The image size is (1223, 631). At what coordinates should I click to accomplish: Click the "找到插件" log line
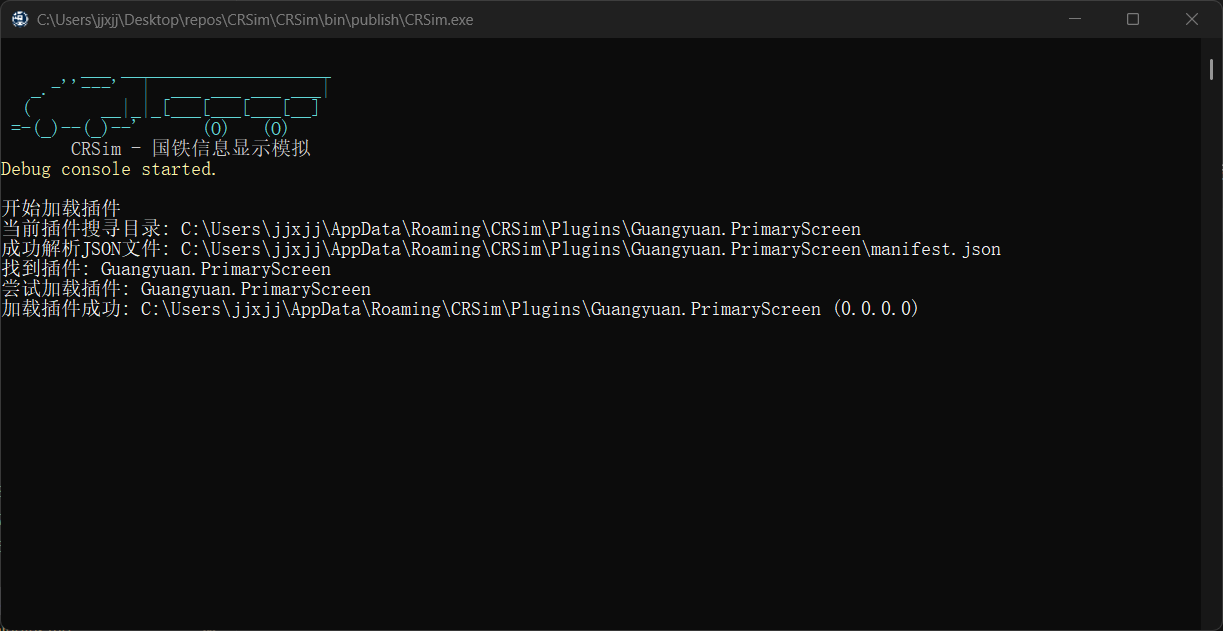point(166,269)
